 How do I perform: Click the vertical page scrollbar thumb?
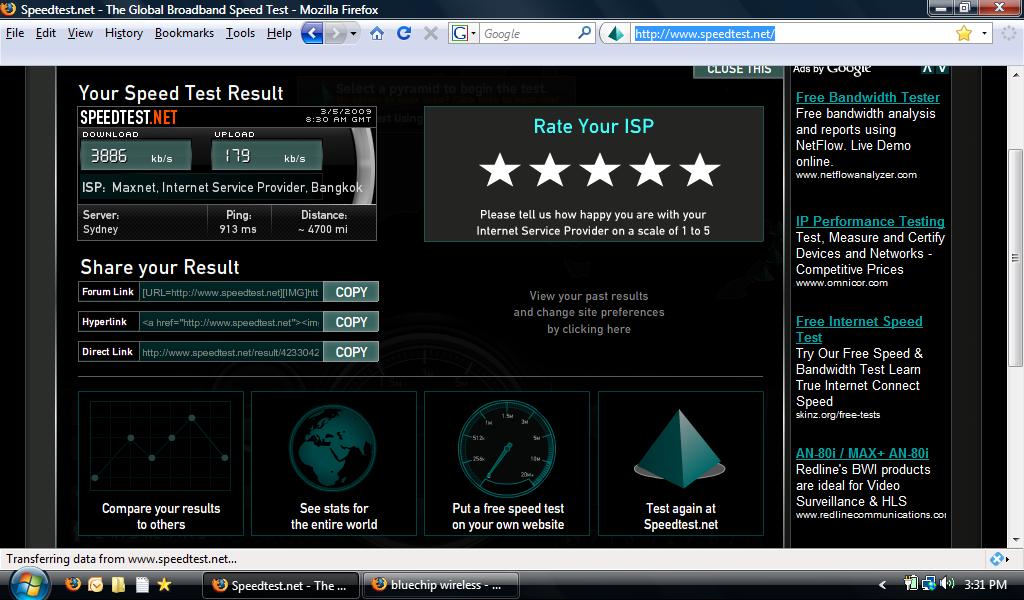click(x=1015, y=258)
